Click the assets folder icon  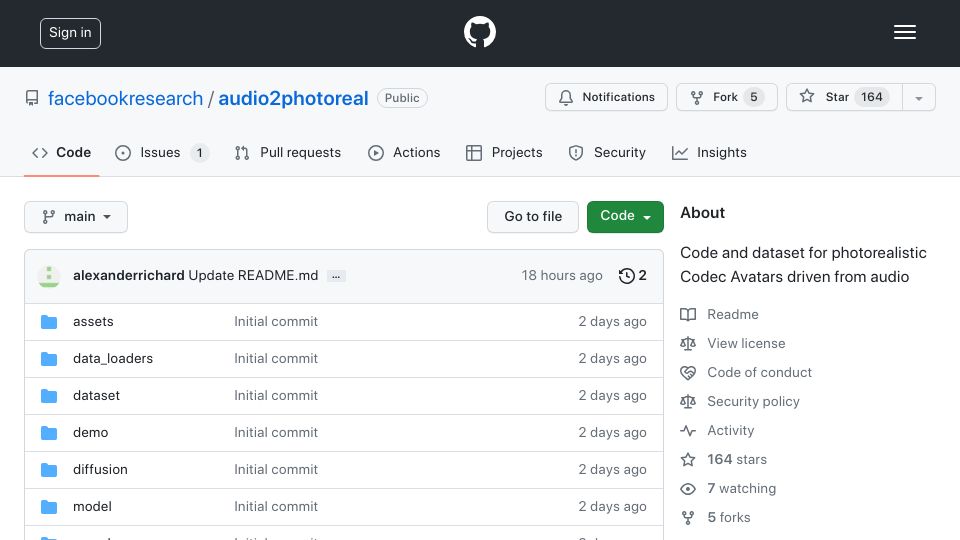(x=49, y=322)
